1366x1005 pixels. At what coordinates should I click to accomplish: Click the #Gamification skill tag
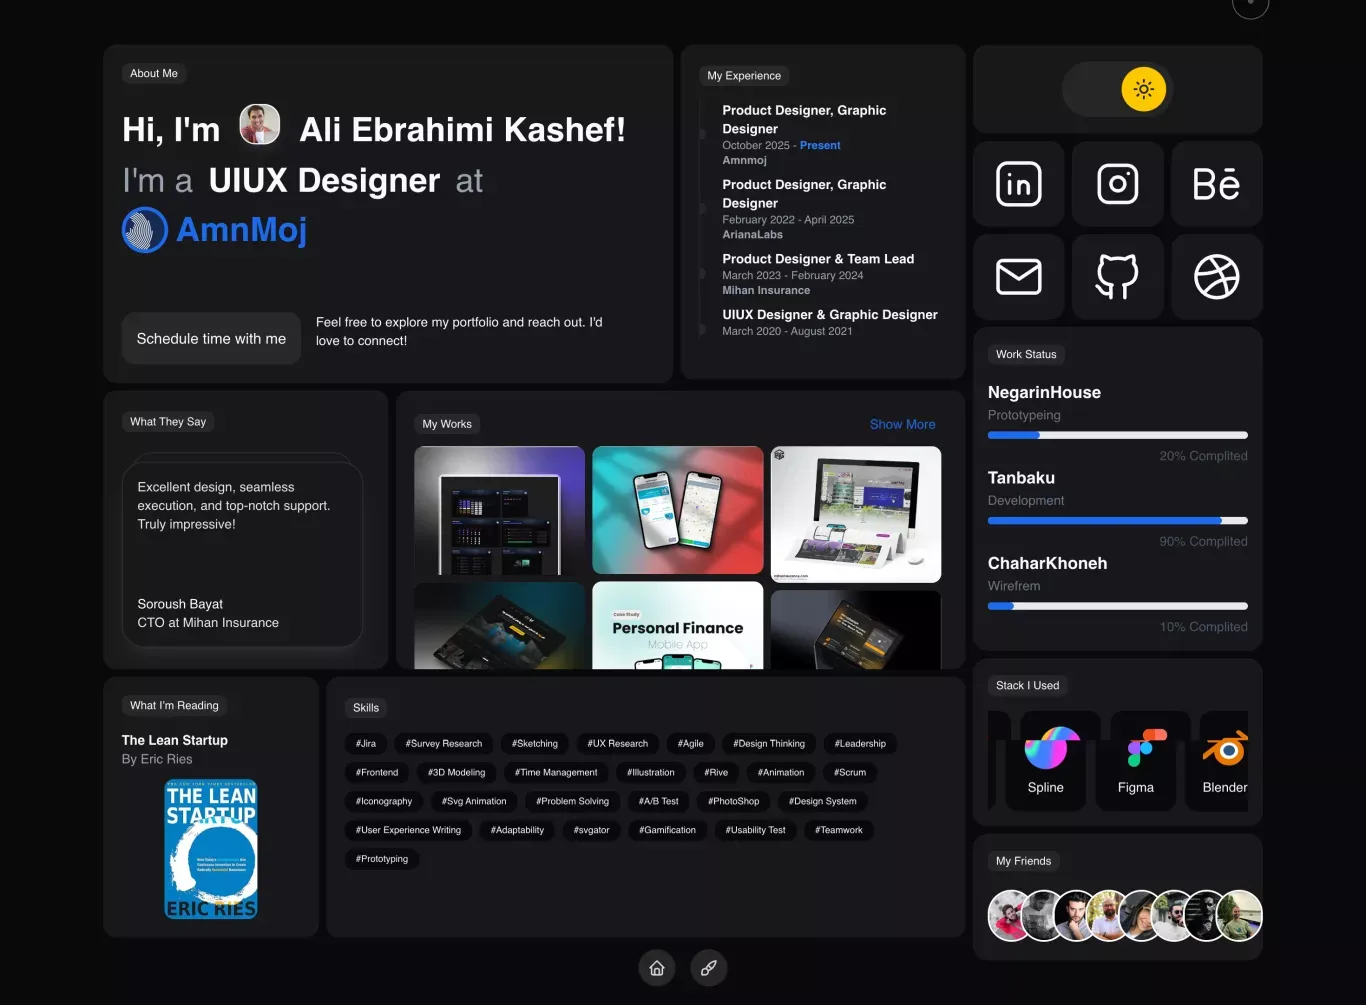(x=667, y=831)
